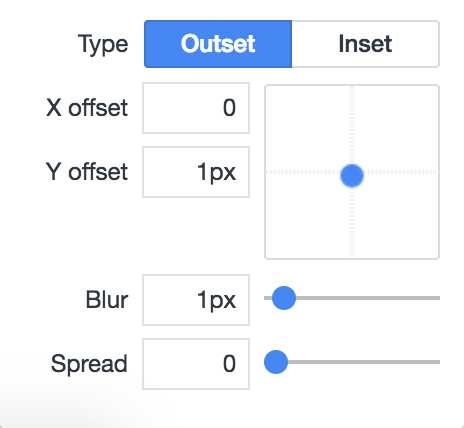Click the horizontal dotted guide in offset pad
Screen dimensions: 464x428
[302, 172]
